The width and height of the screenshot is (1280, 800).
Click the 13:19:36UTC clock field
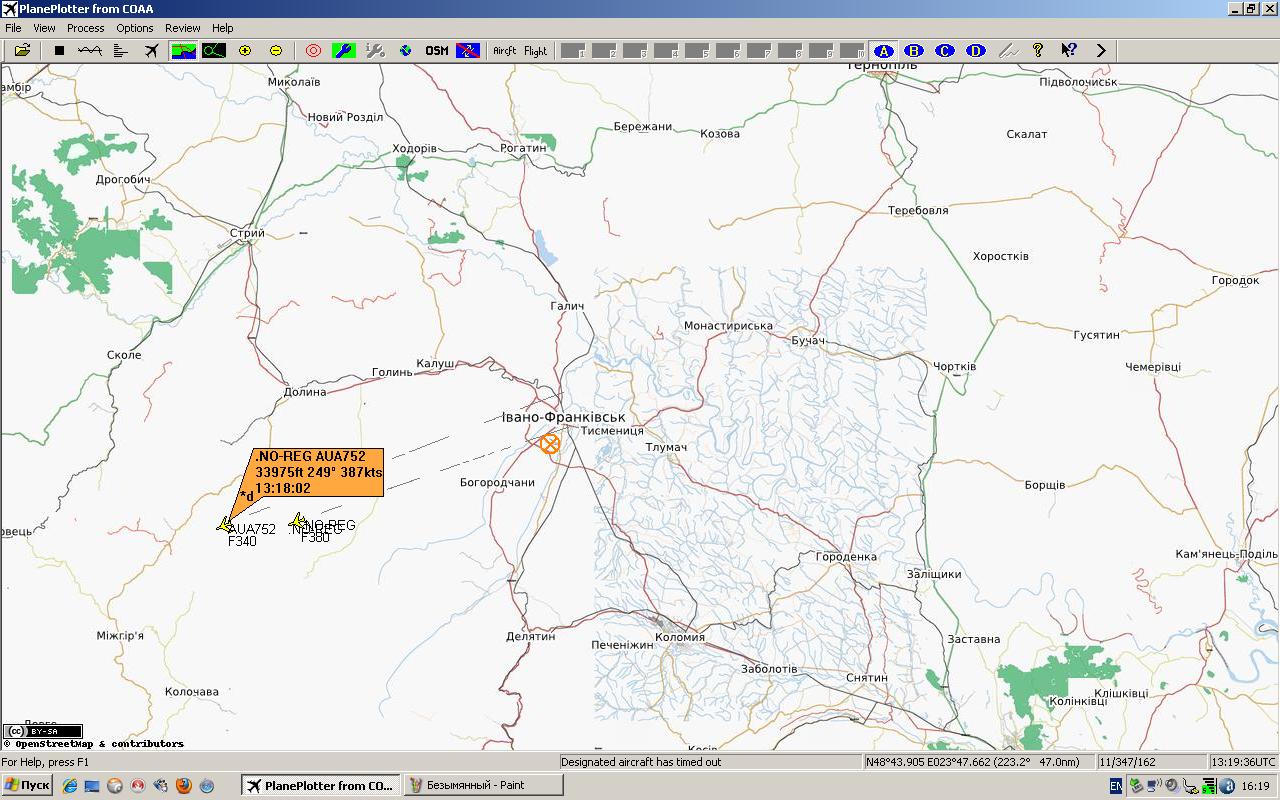tap(1243, 762)
